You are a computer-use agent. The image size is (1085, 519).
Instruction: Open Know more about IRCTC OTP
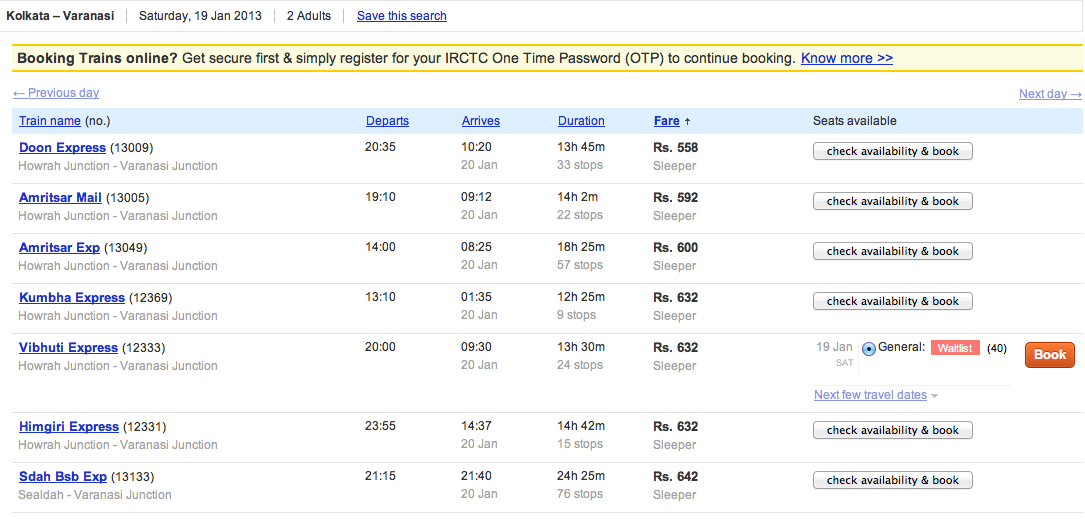847,58
